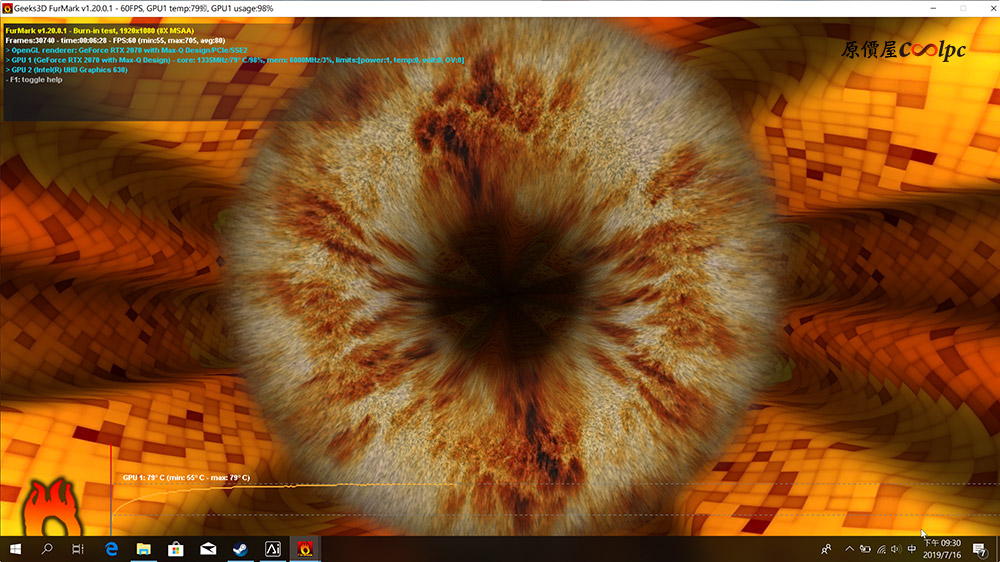
Task: Check battery status in system tray
Action: point(865,549)
